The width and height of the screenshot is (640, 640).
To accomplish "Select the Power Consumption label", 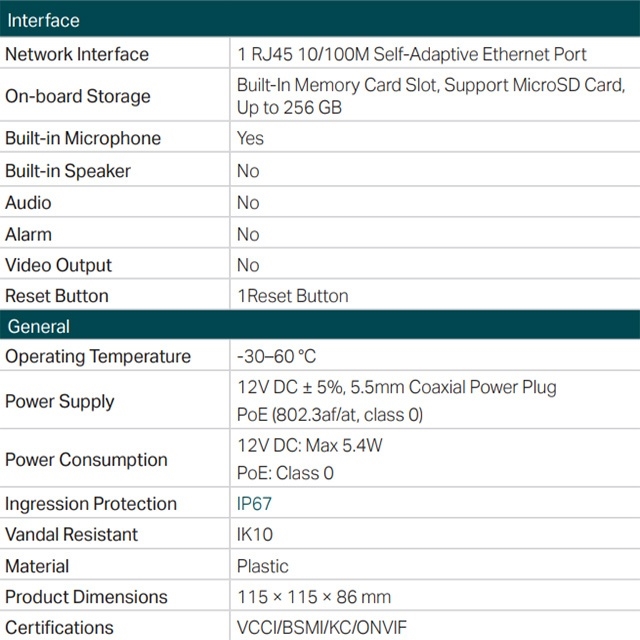I will pyautogui.click(x=86, y=460).
